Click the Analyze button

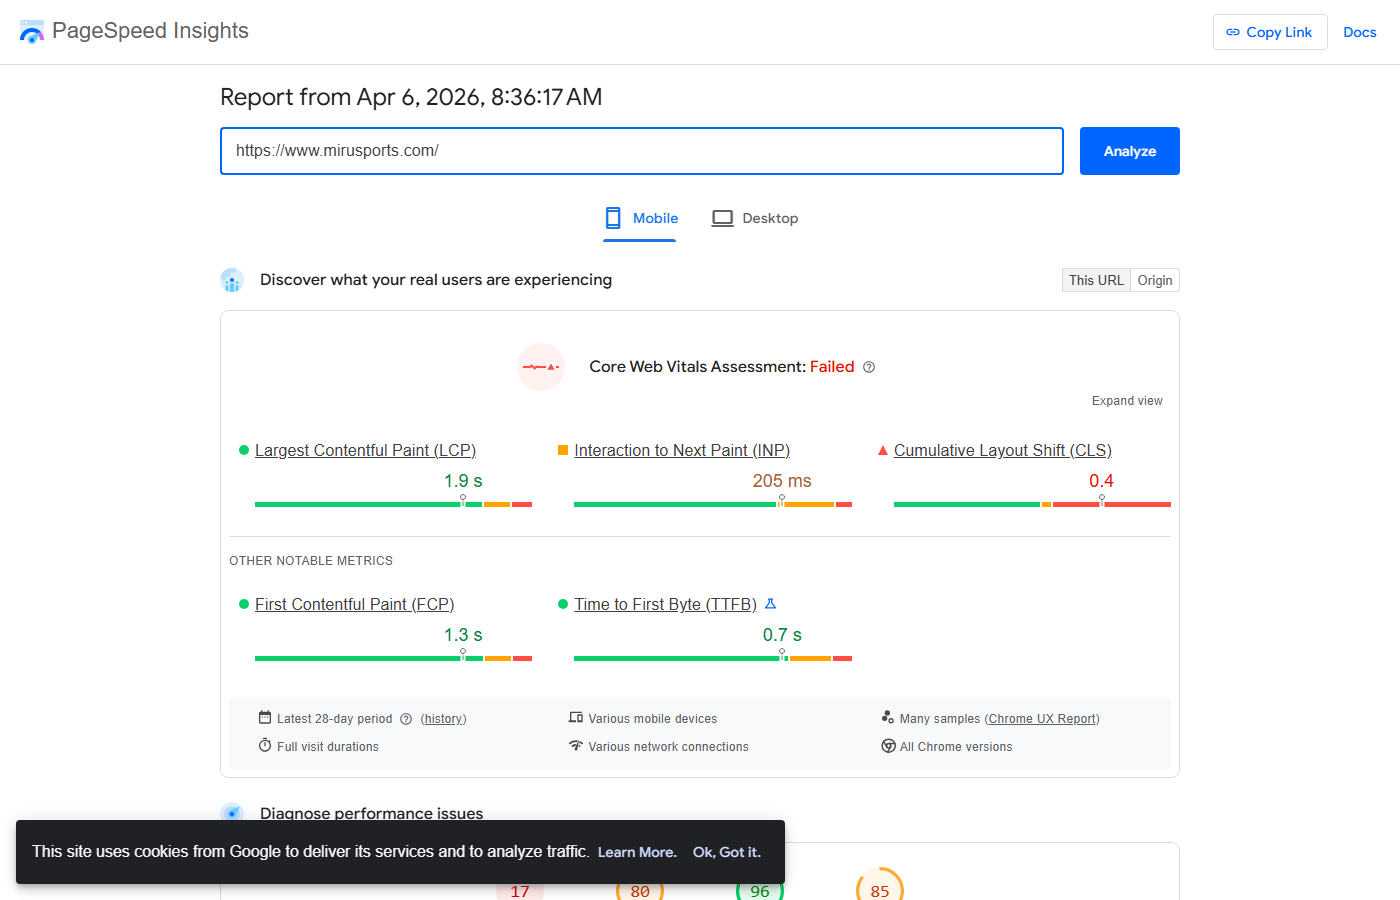pyautogui.click(x=1130, y=151)
